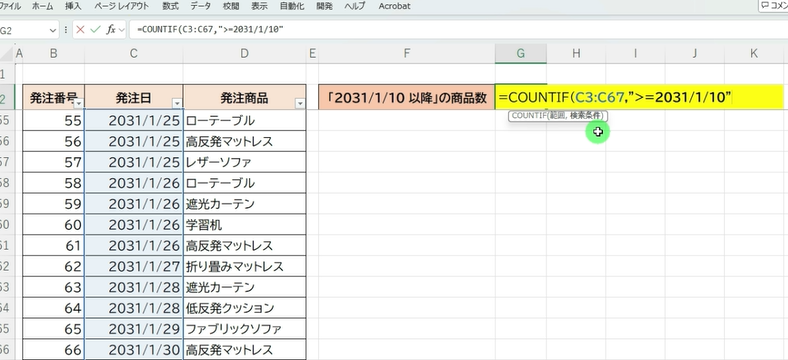Open the 開発 tab

325,7
